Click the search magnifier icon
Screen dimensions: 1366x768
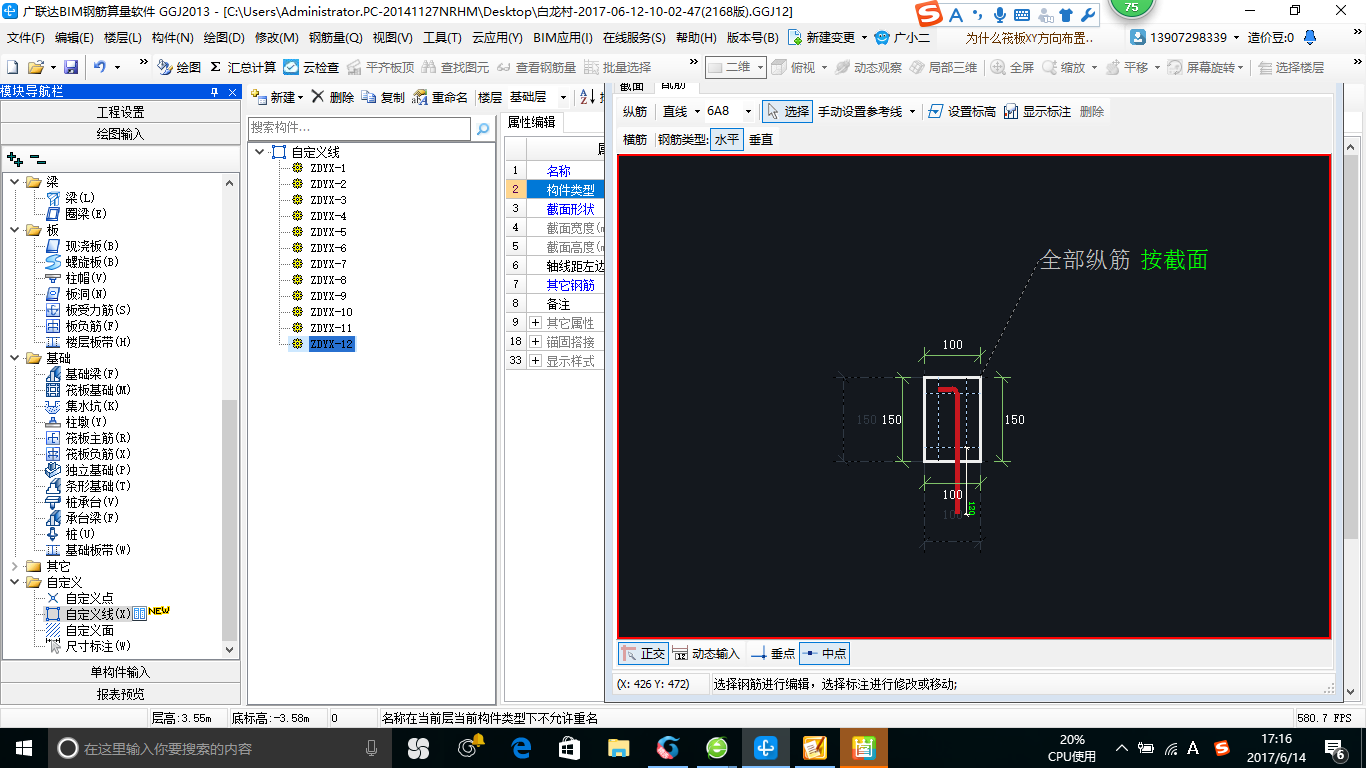pyautogui.click(x=483, y=129)
